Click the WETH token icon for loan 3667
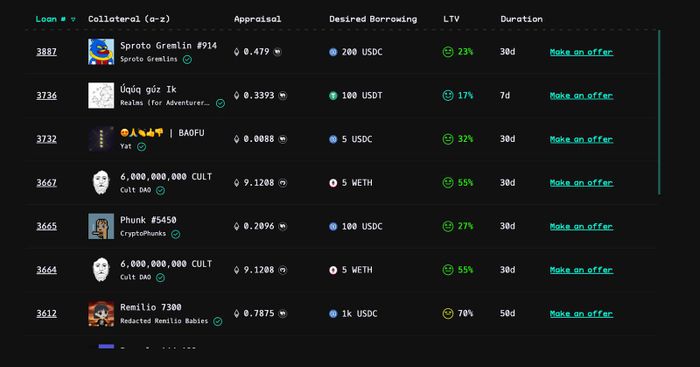Image resolution: width=700 pixels, height=367 pixels. tap(333, 183)
